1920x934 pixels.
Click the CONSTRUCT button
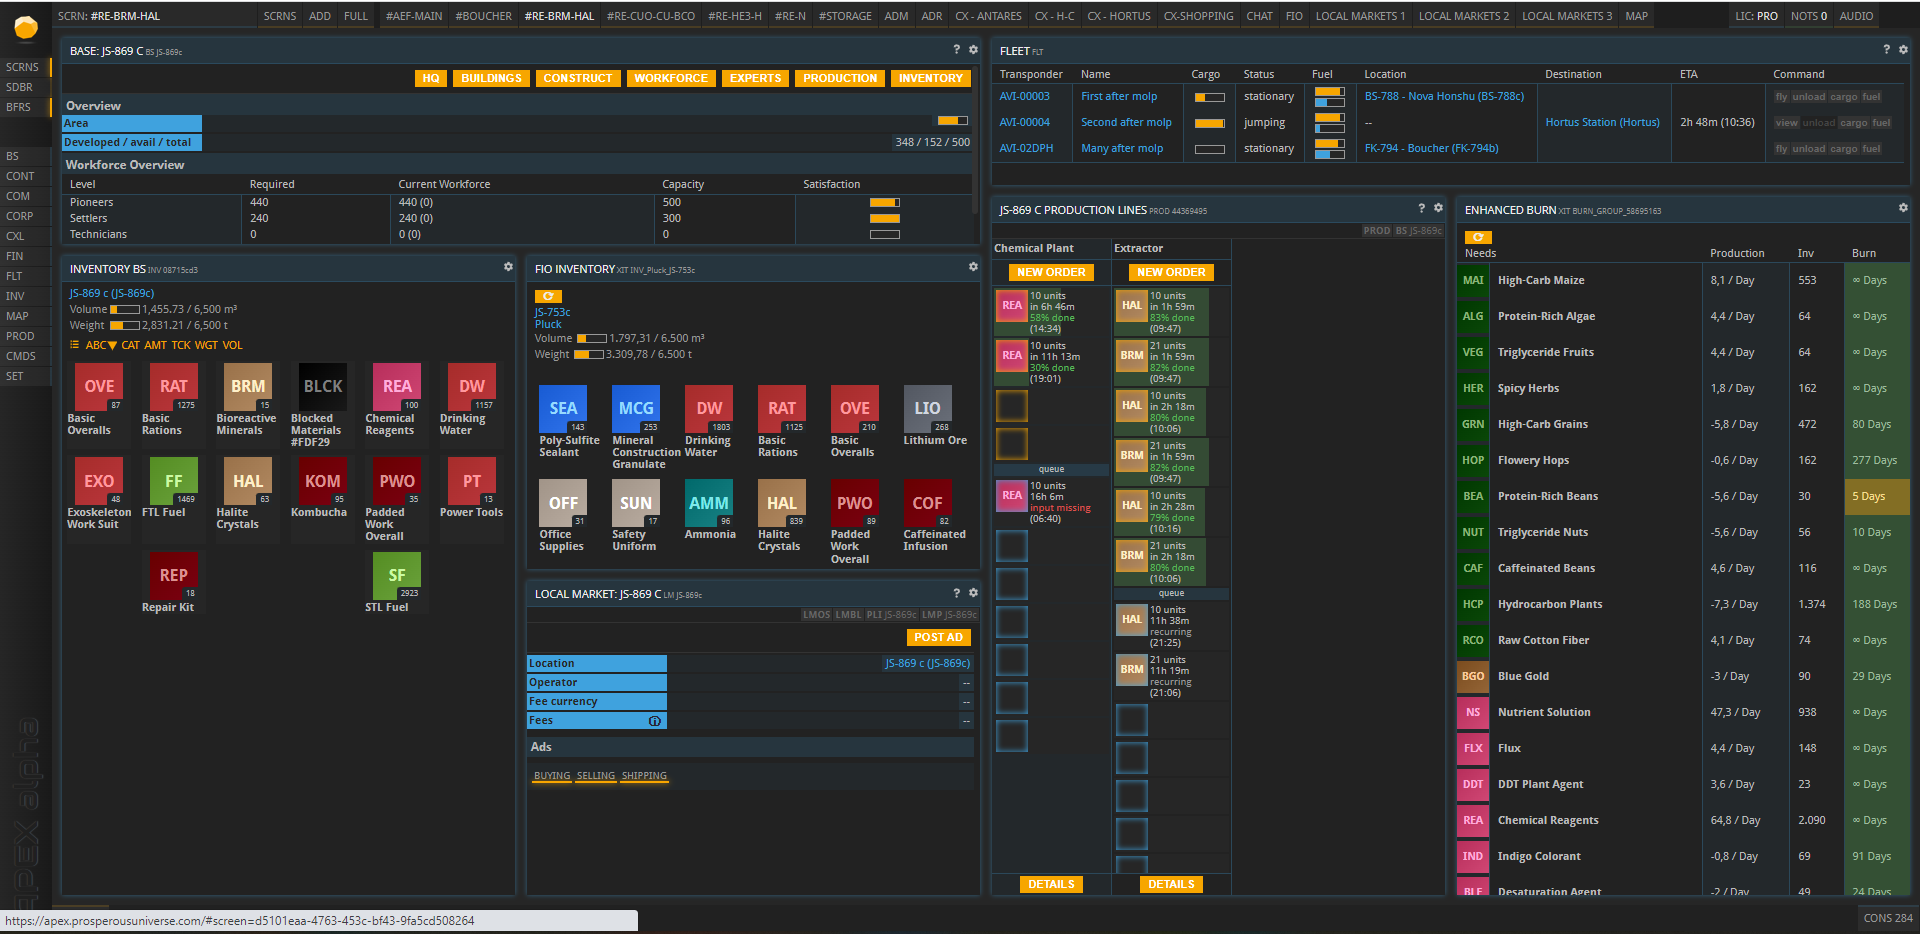(577, 78)
